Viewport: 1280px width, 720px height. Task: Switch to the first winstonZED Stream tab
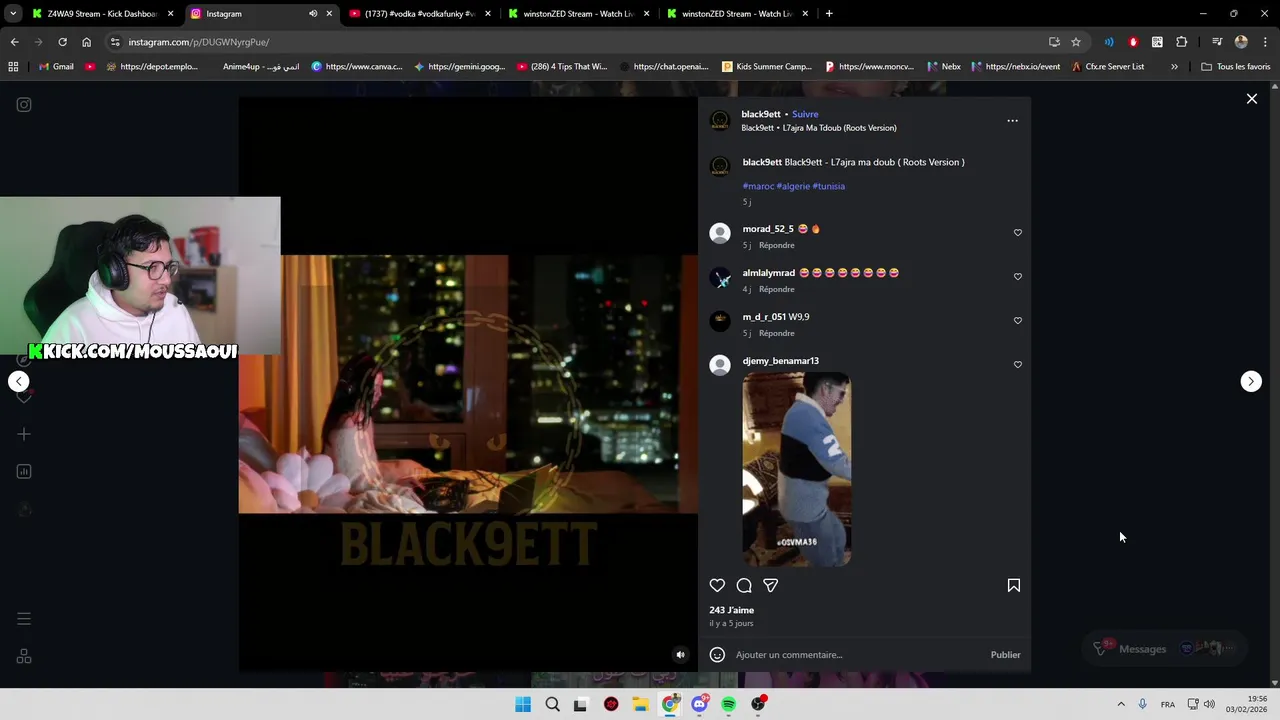coord(579,14)
